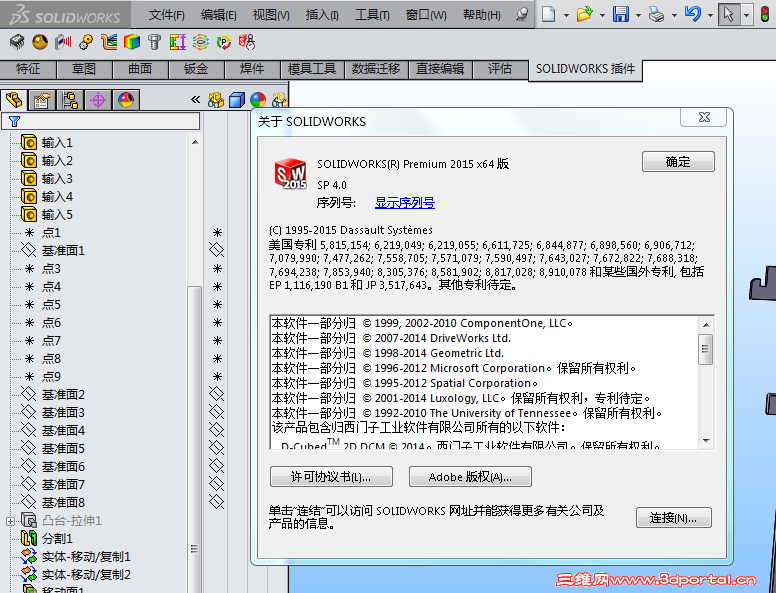Expand the 凸台-拉伸1 feature node

click(x=10, y=521)
